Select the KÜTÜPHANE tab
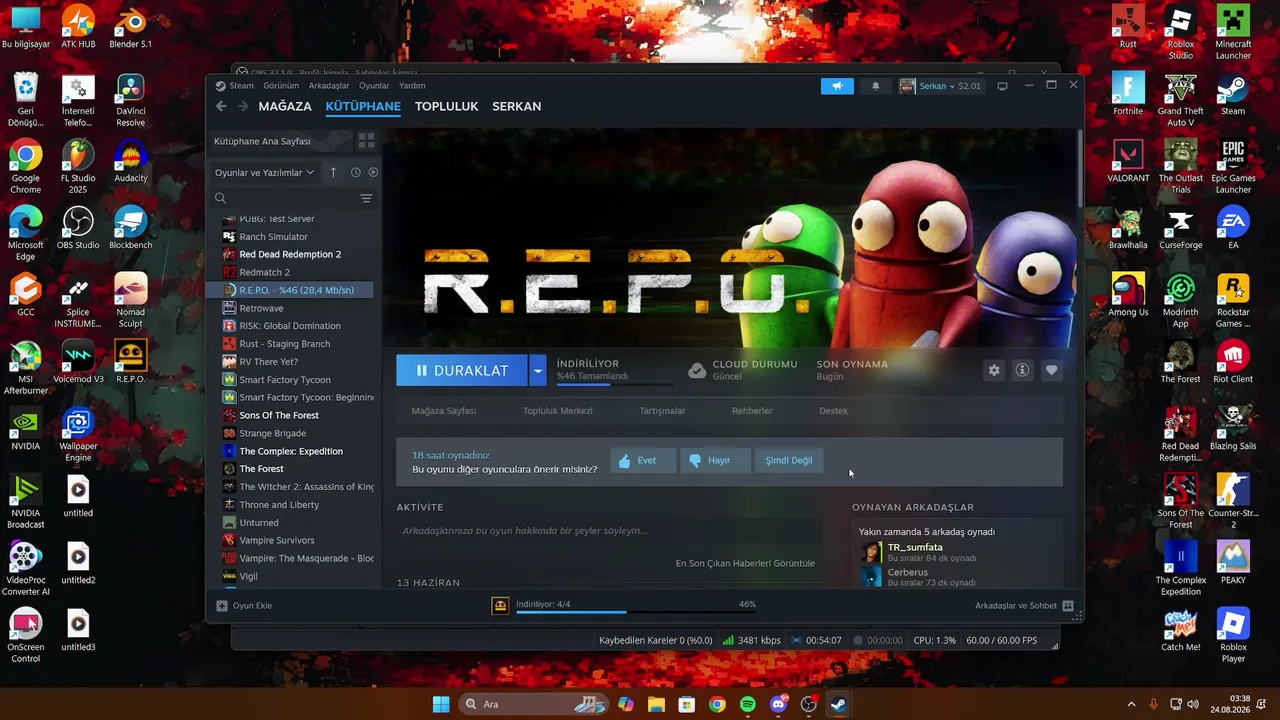 (362, 106)
